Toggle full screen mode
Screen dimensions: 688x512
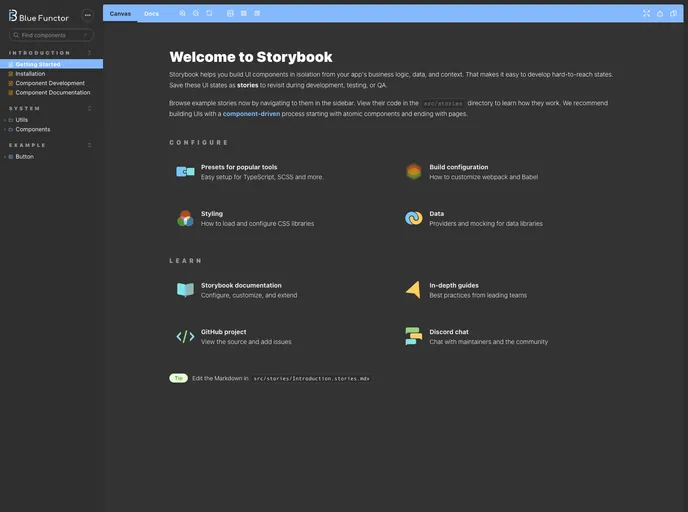646,13
